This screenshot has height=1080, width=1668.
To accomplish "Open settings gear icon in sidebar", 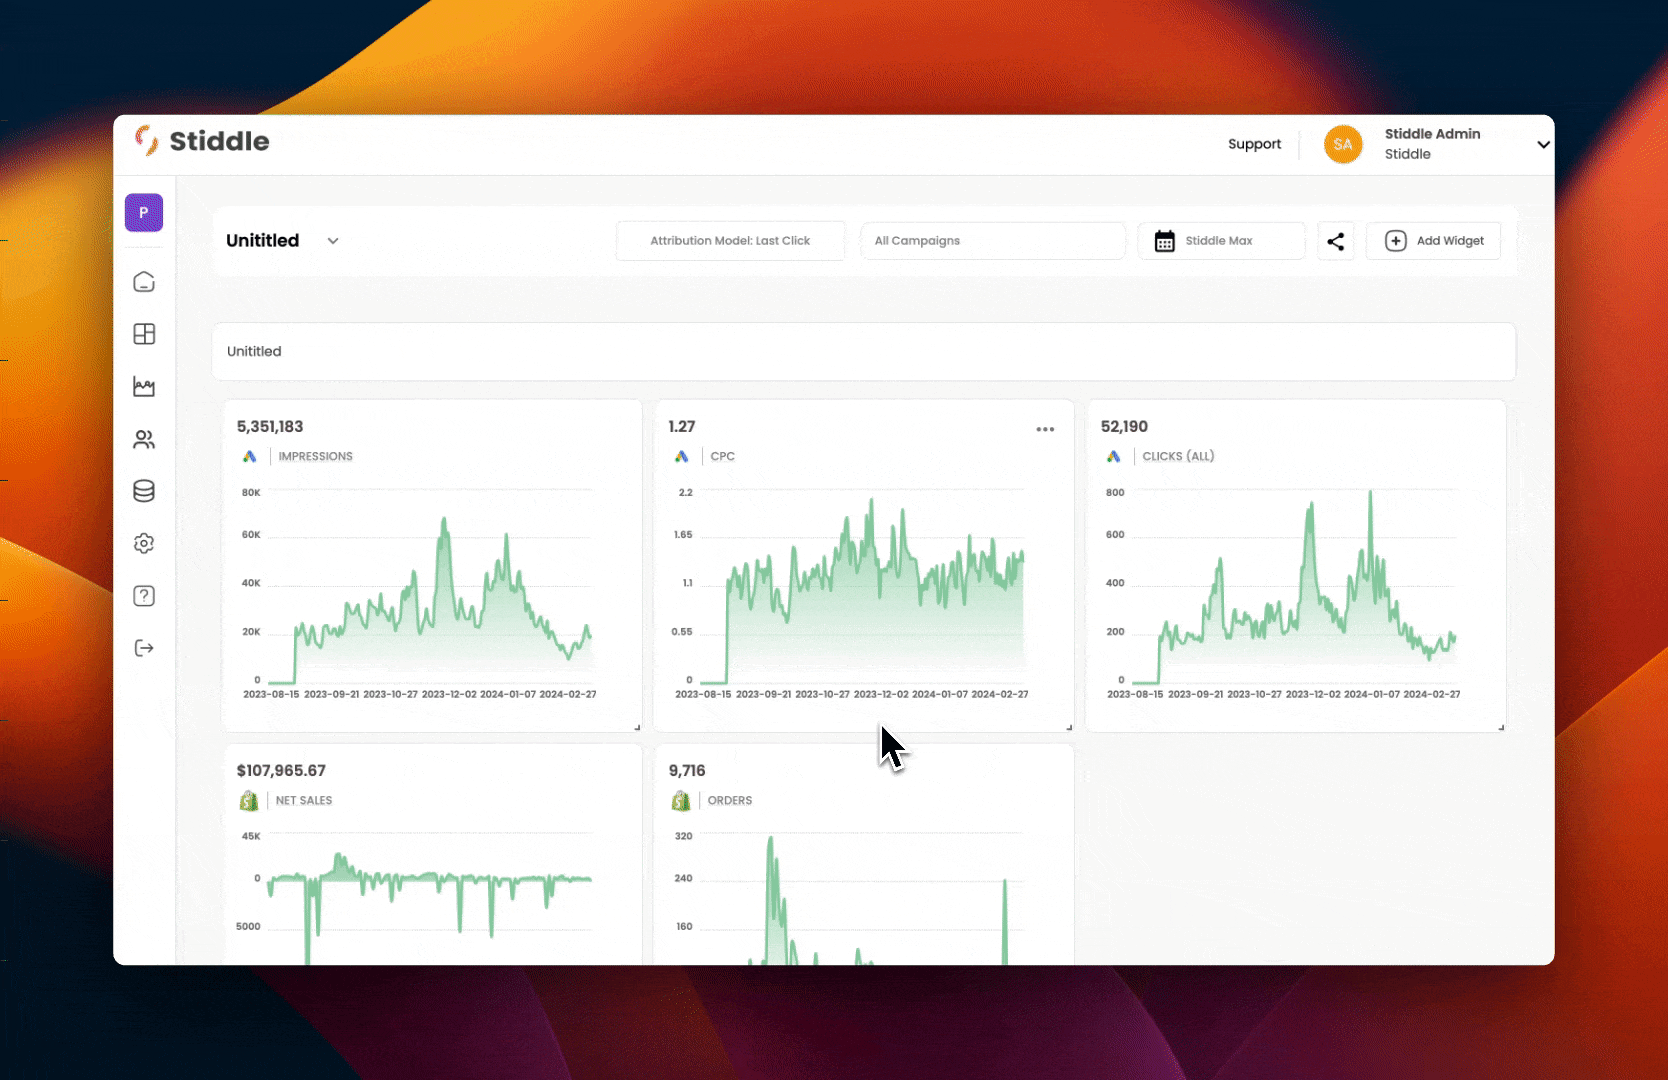I will click(144, 543).
